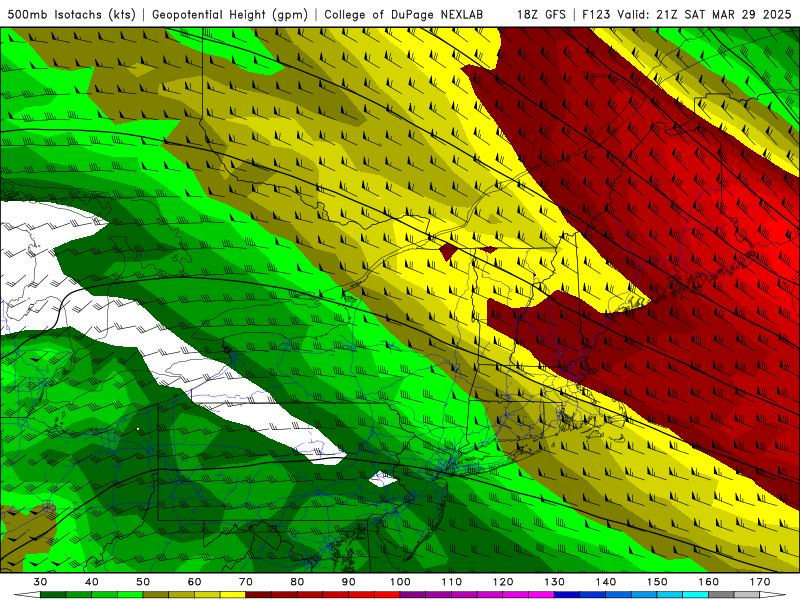This screenshot has width=800, height=600.
Task: Click the legend value "150"
Action: click(x=657, y=582)
